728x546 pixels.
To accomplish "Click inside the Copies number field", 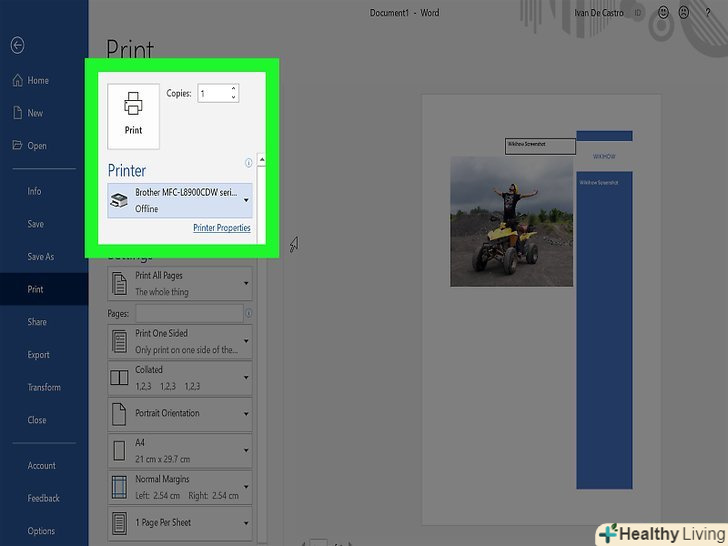I will coord(214,93).
